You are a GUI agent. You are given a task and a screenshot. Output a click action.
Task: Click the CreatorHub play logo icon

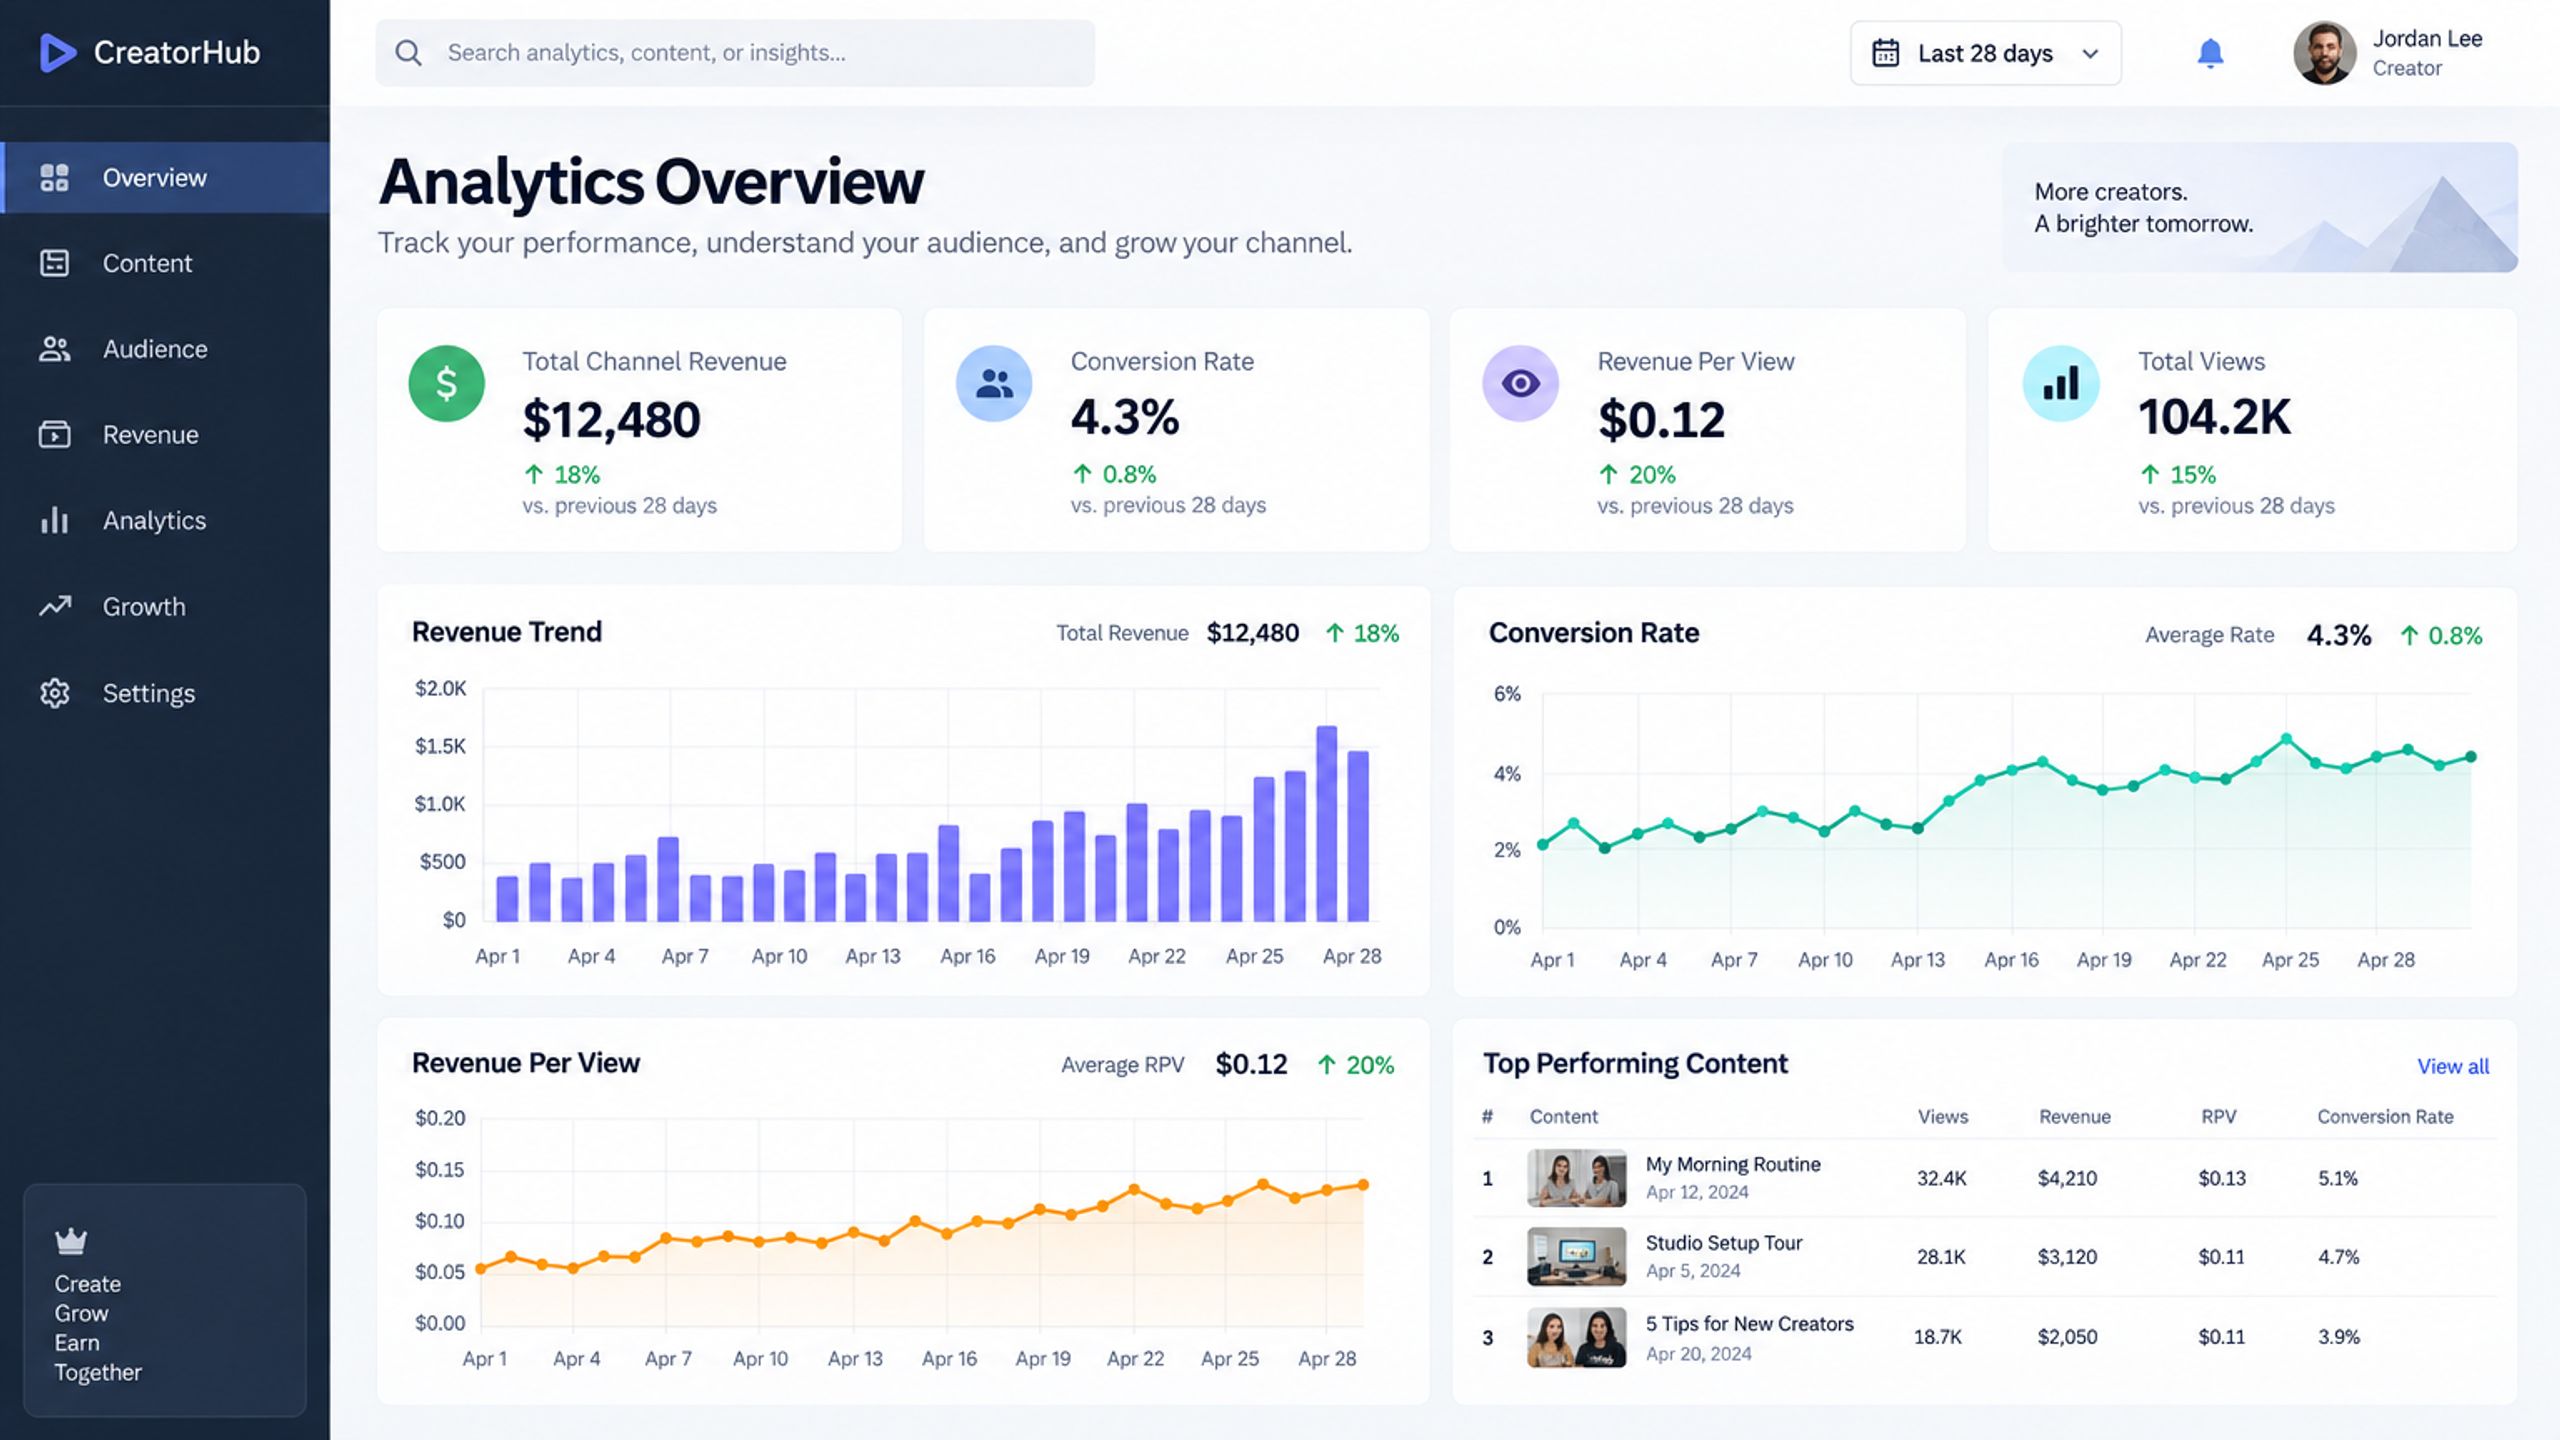tap(57, 53)
